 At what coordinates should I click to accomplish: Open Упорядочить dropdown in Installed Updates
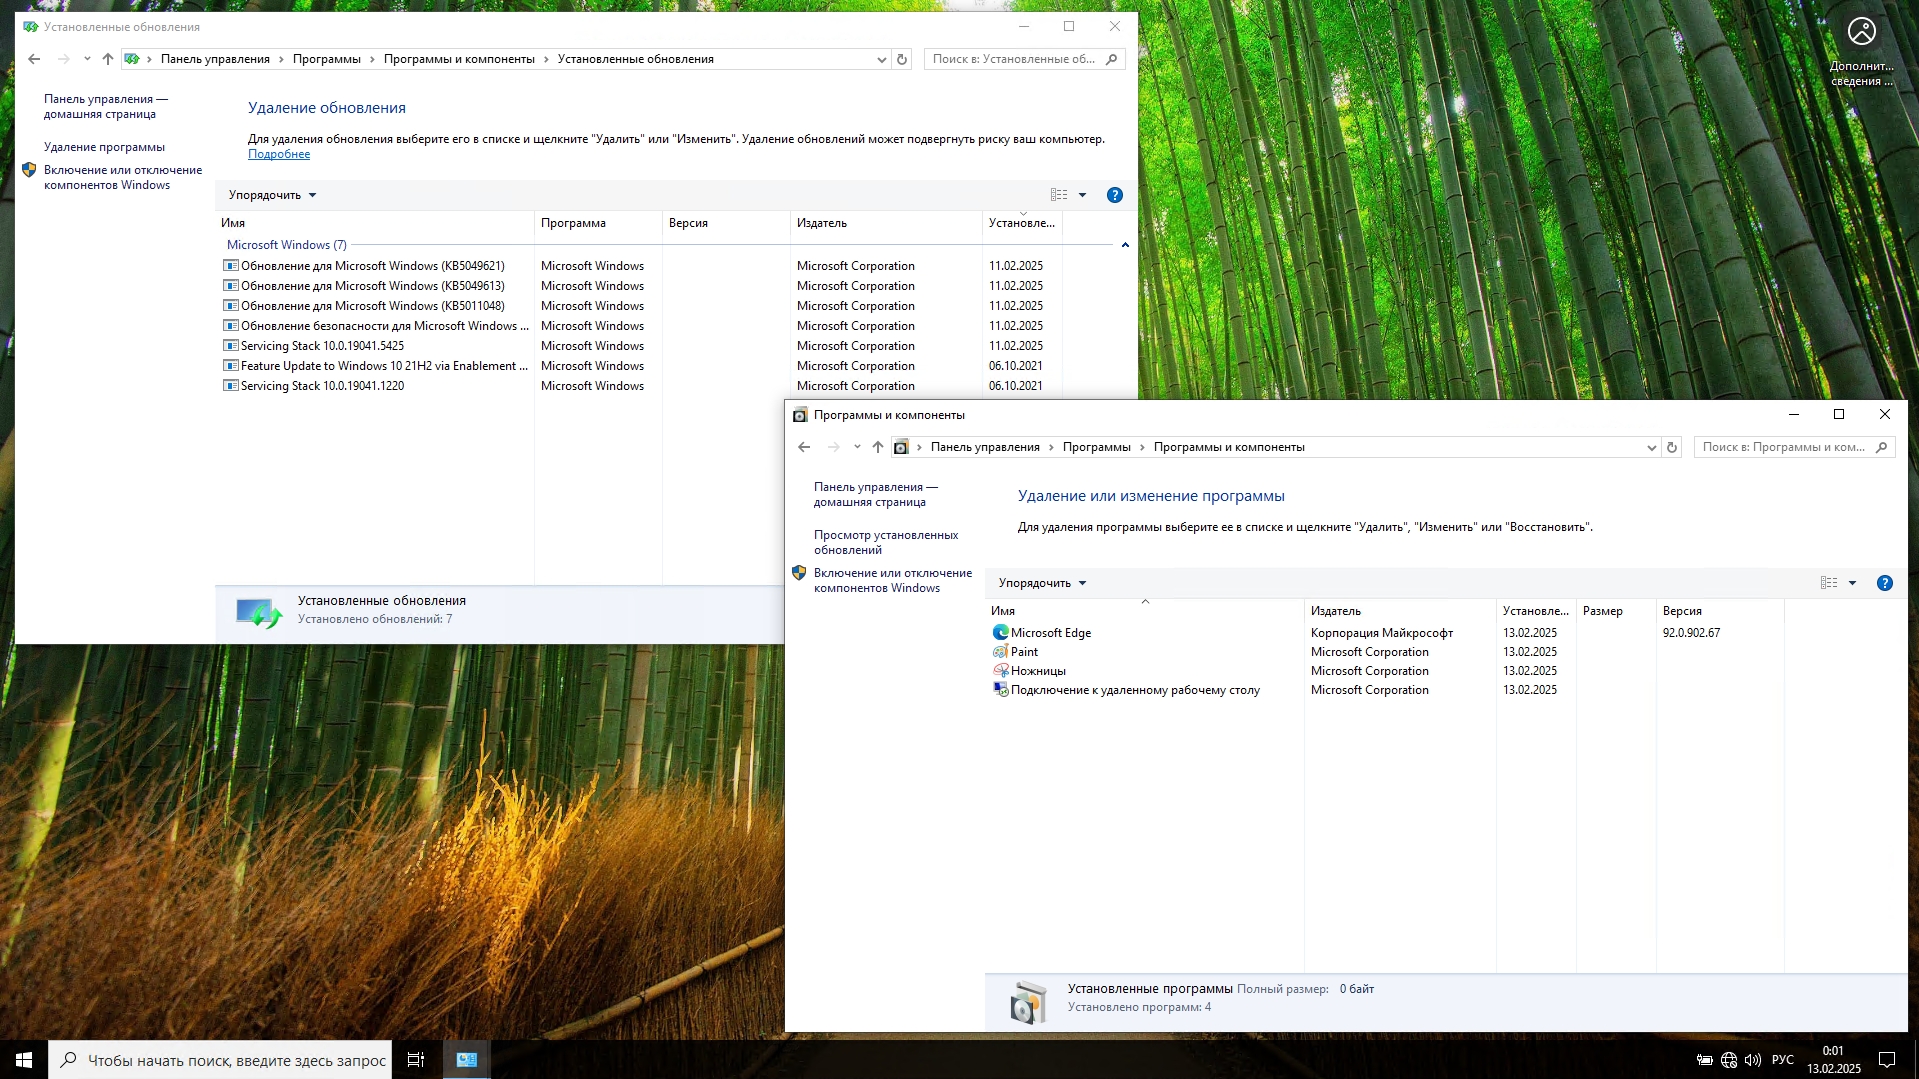coord(272,195)
